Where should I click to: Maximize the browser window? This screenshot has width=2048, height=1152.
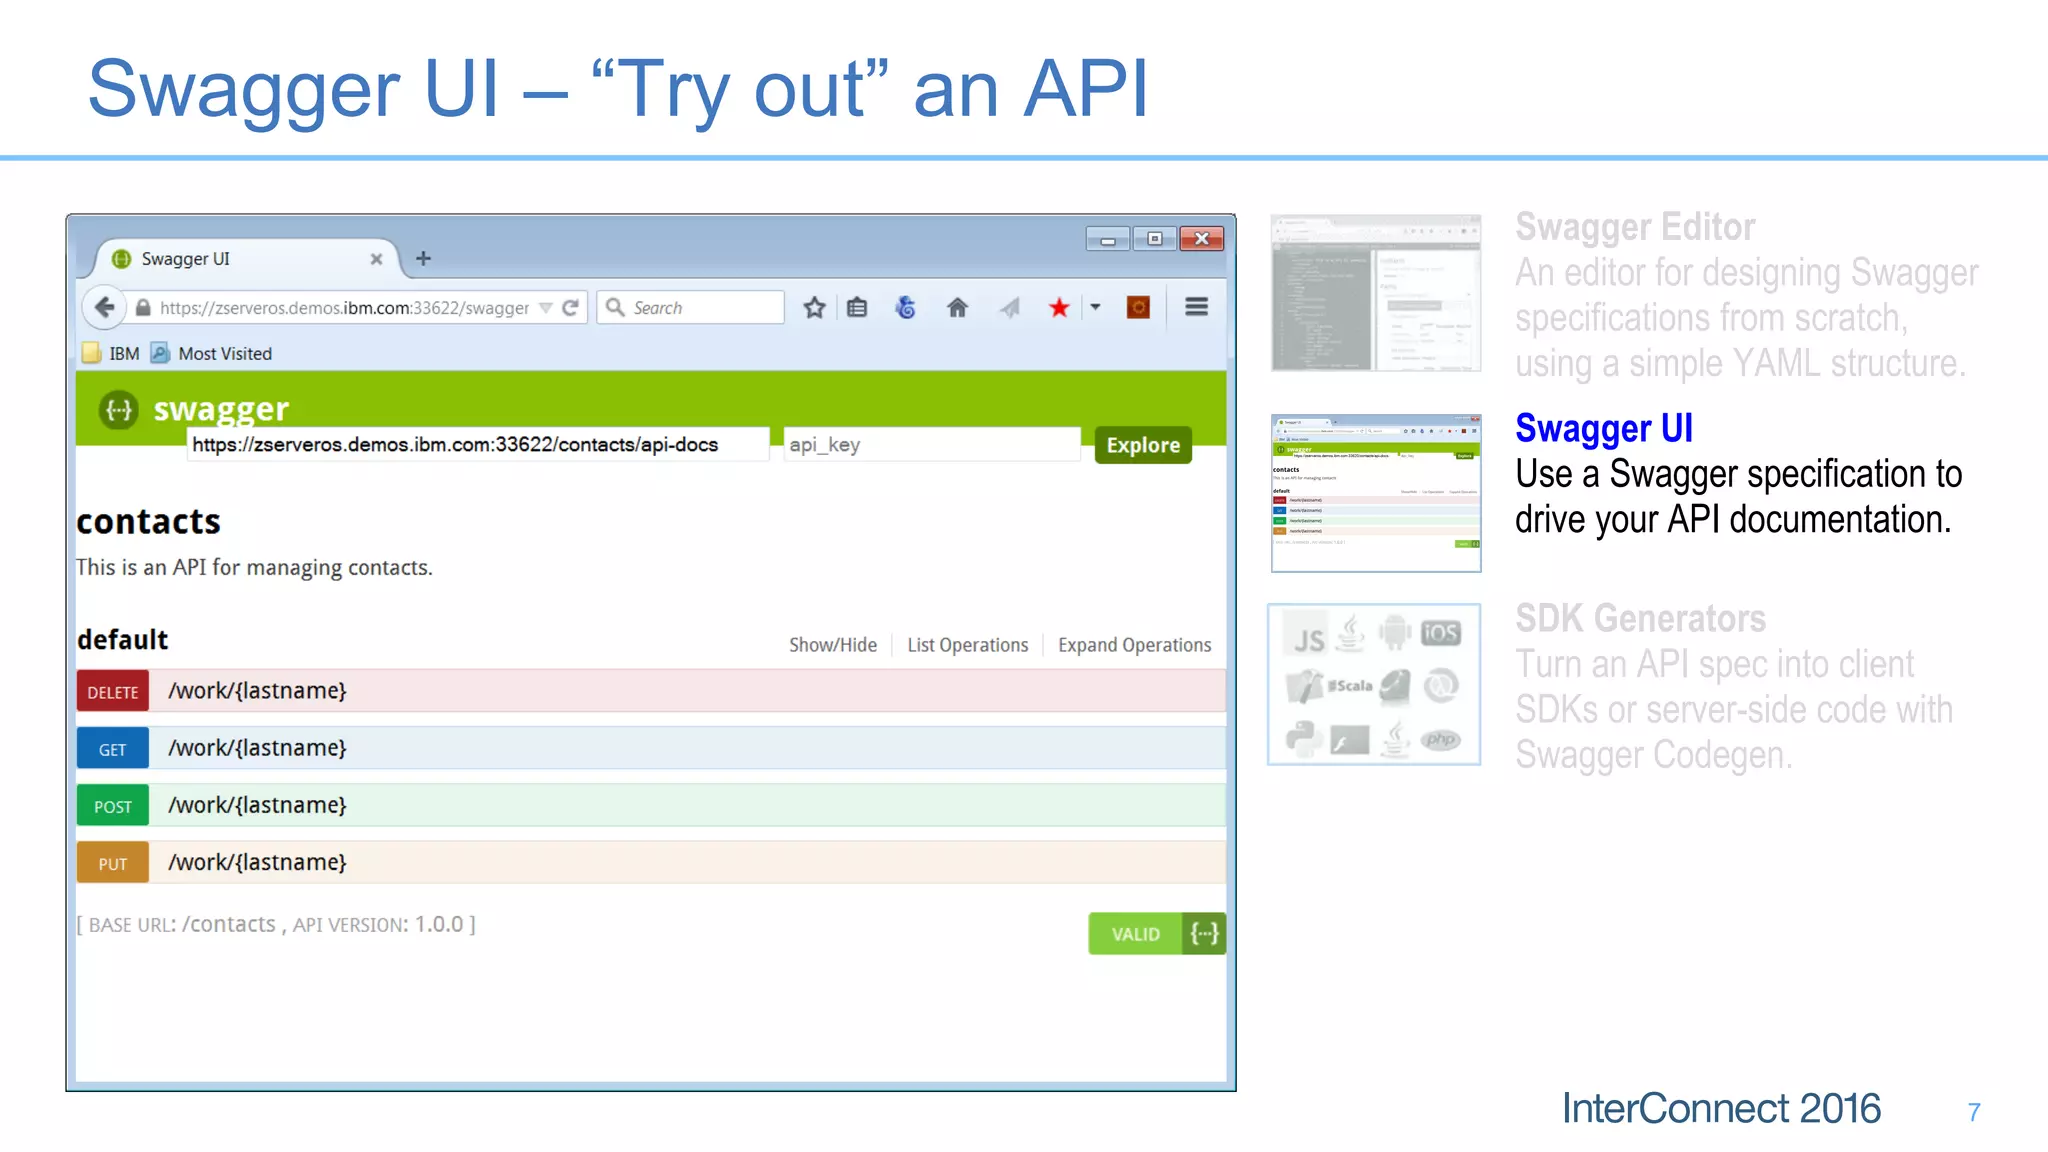click(x=1155, y=239)
